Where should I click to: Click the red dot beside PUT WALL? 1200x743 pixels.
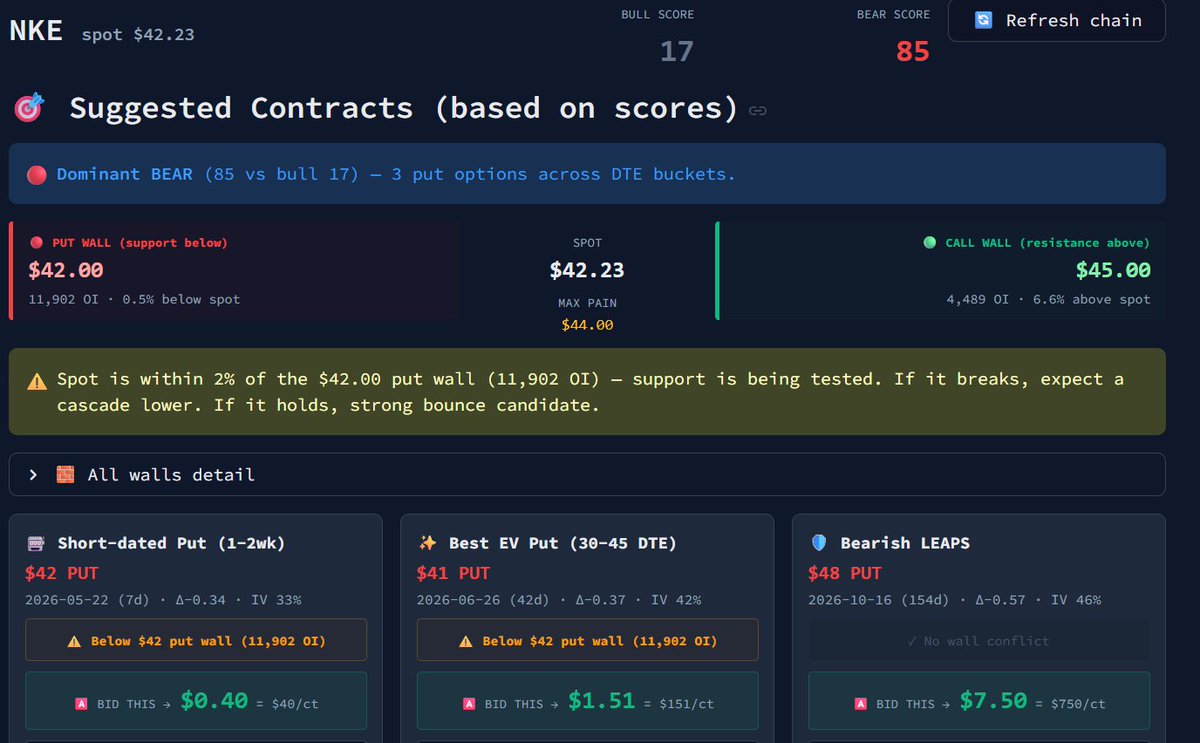point(37,243)
